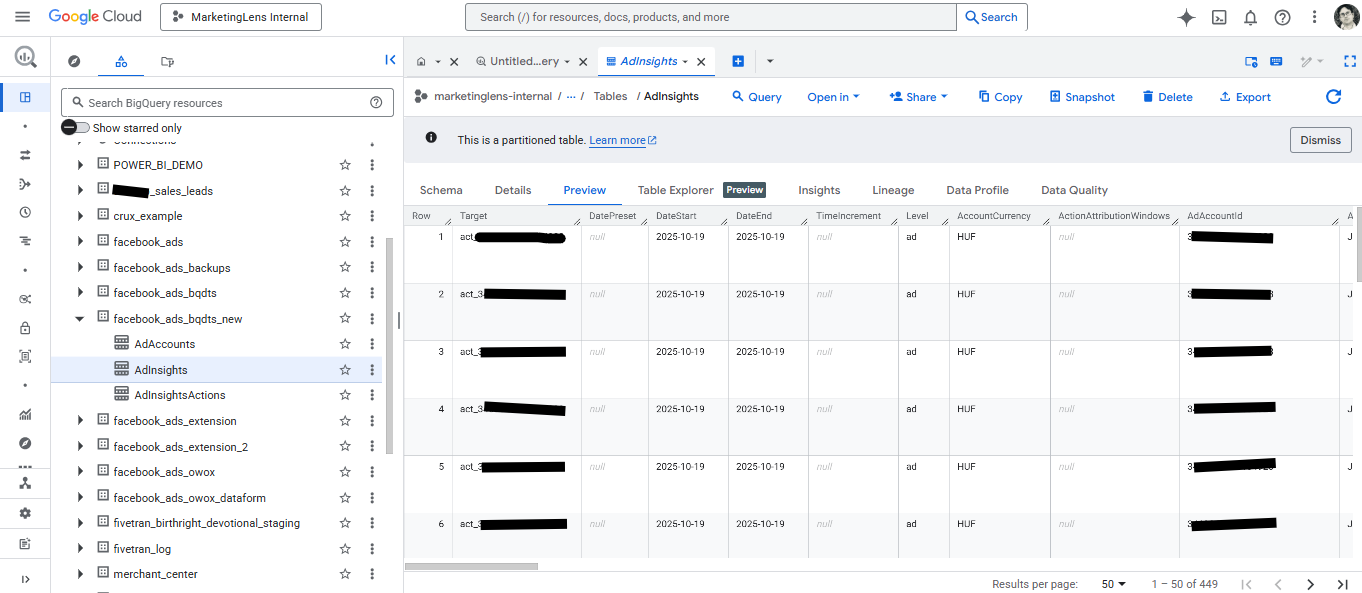This screenshot has width=1362, height=593.
Task: Open the Cloud Shell terminal
Action: coord(1218,17)
